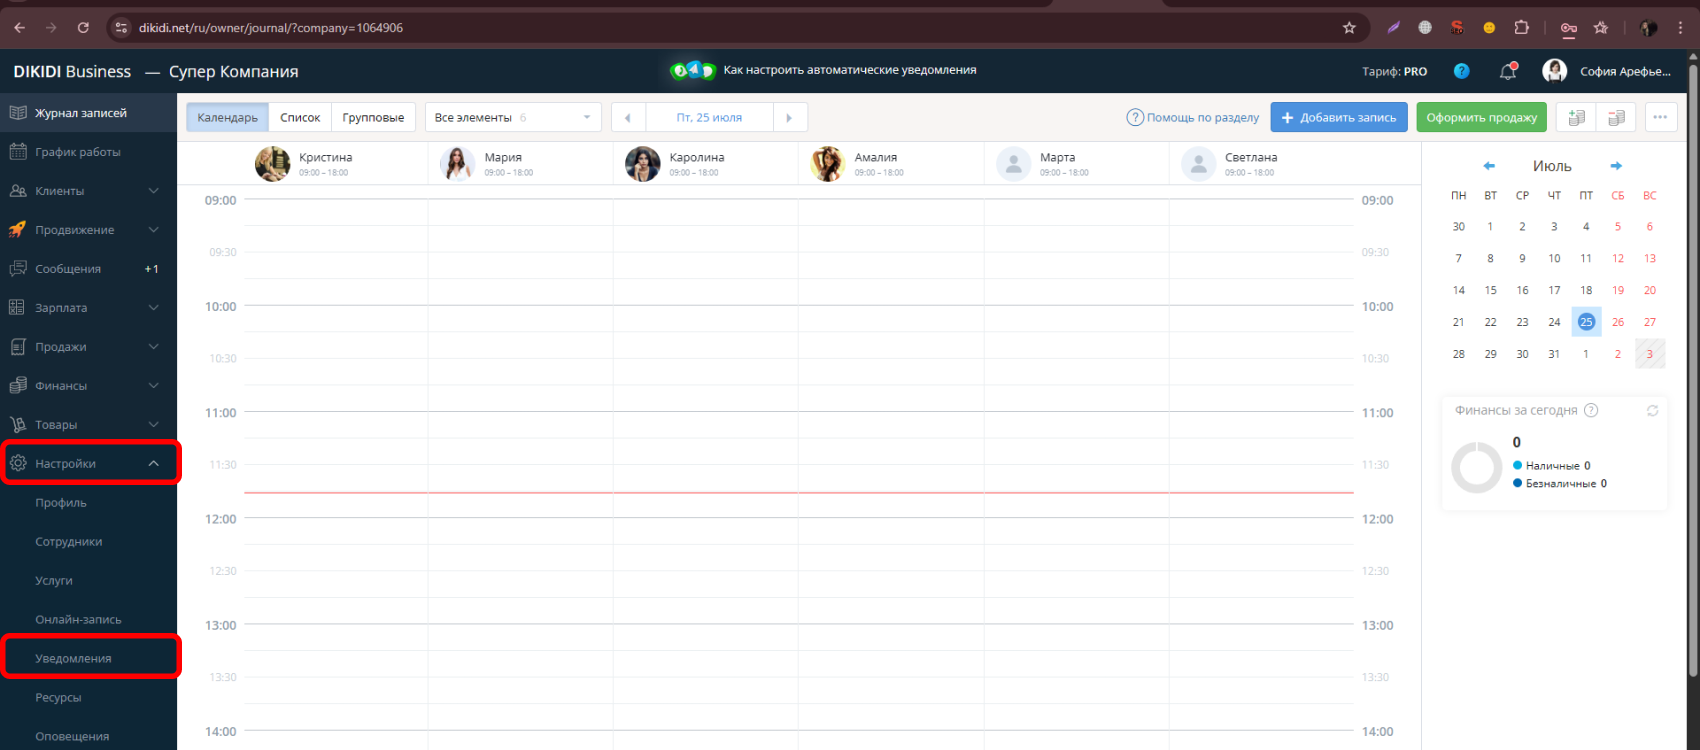Click the Продвижение rocket icon
1700x750 pixels.
point(18,230)
